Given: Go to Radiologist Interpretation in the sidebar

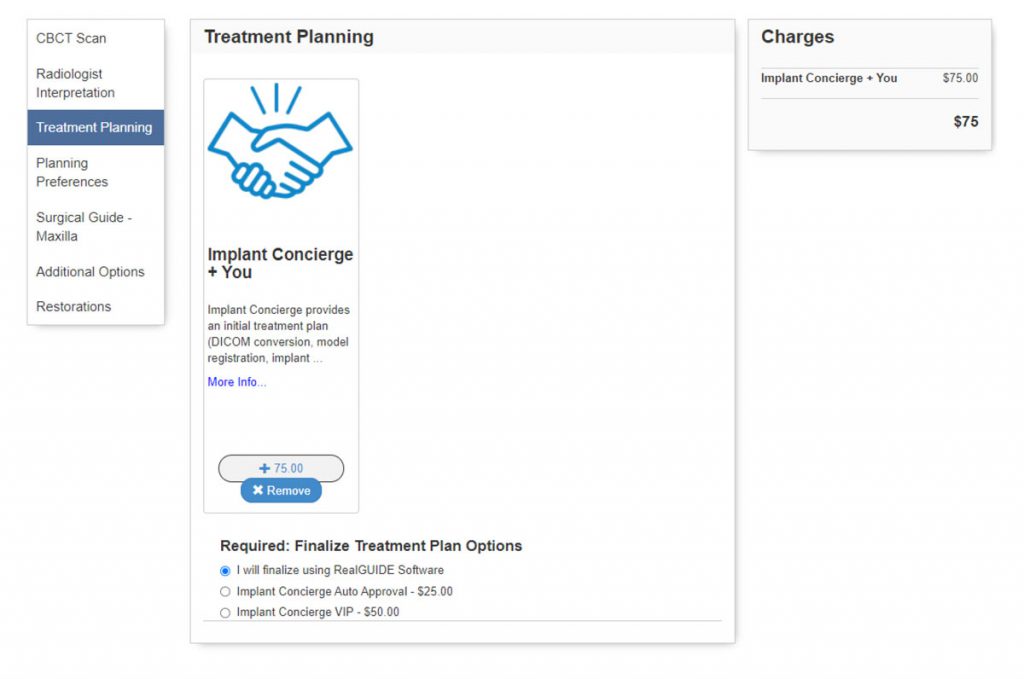Looking at the screenshot, I should click(75, 83).
